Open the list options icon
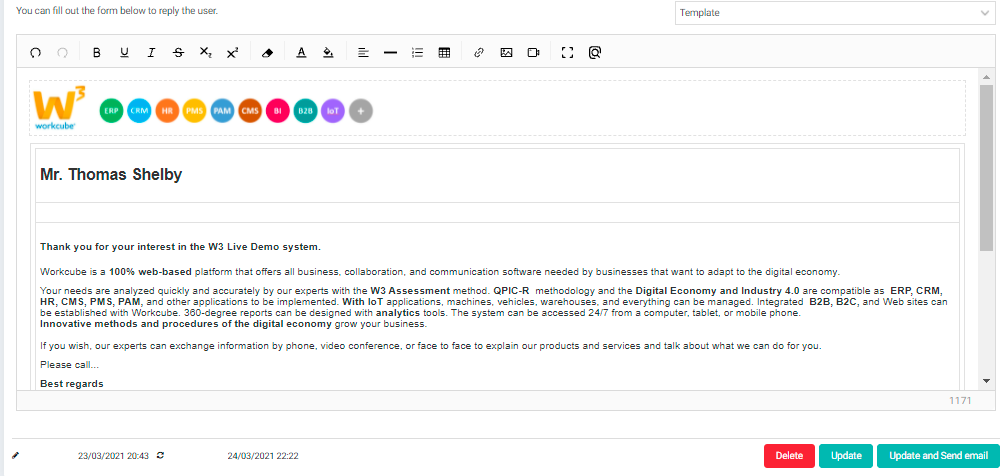The height and width of the screenshot is (476, 1006). [x=417, y=53]
